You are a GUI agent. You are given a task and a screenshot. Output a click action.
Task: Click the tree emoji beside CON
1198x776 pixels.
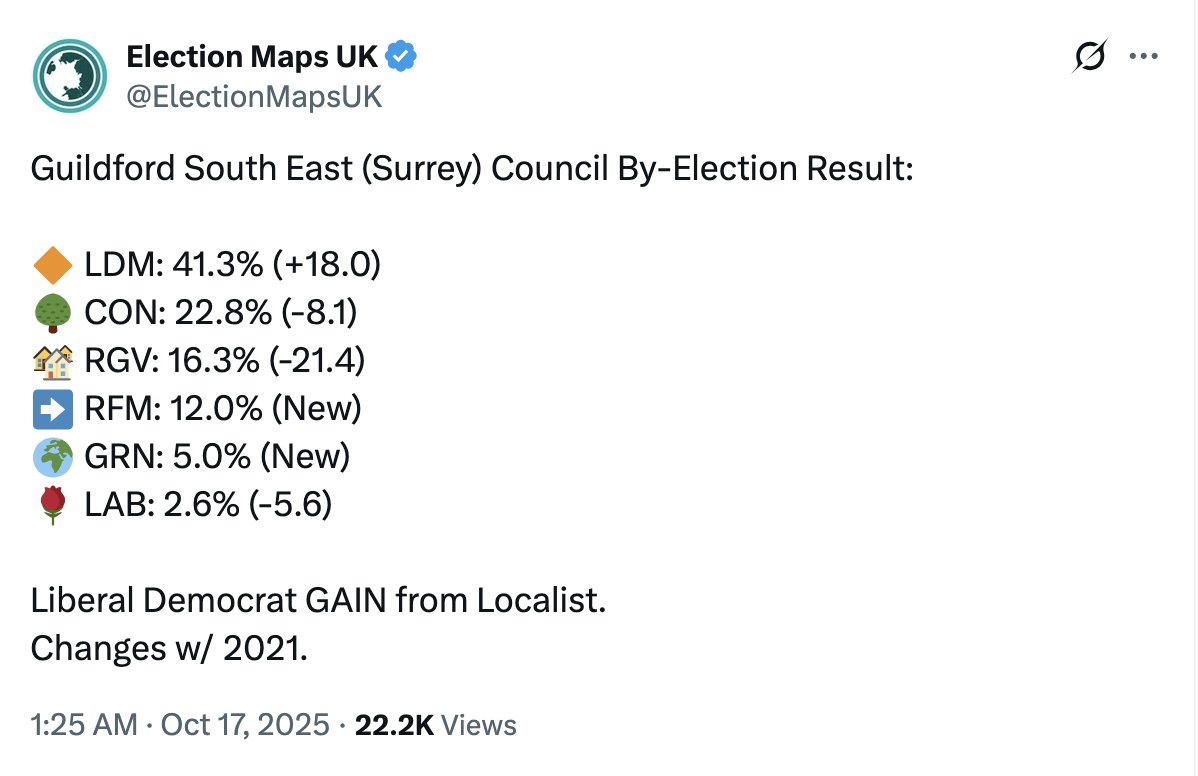click(52, 313)
